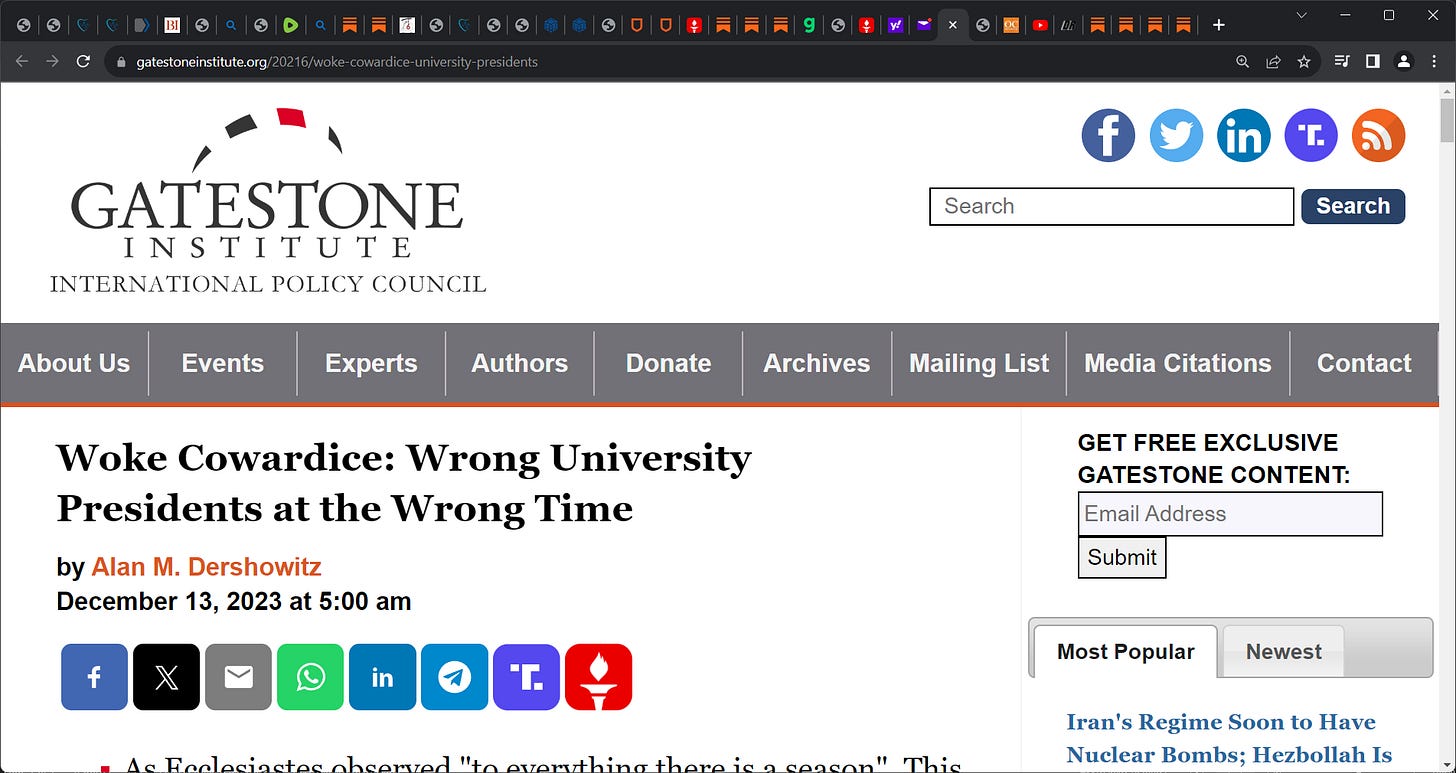Close the current tab with X
The image size is (1456, 773).
[953, 25]
